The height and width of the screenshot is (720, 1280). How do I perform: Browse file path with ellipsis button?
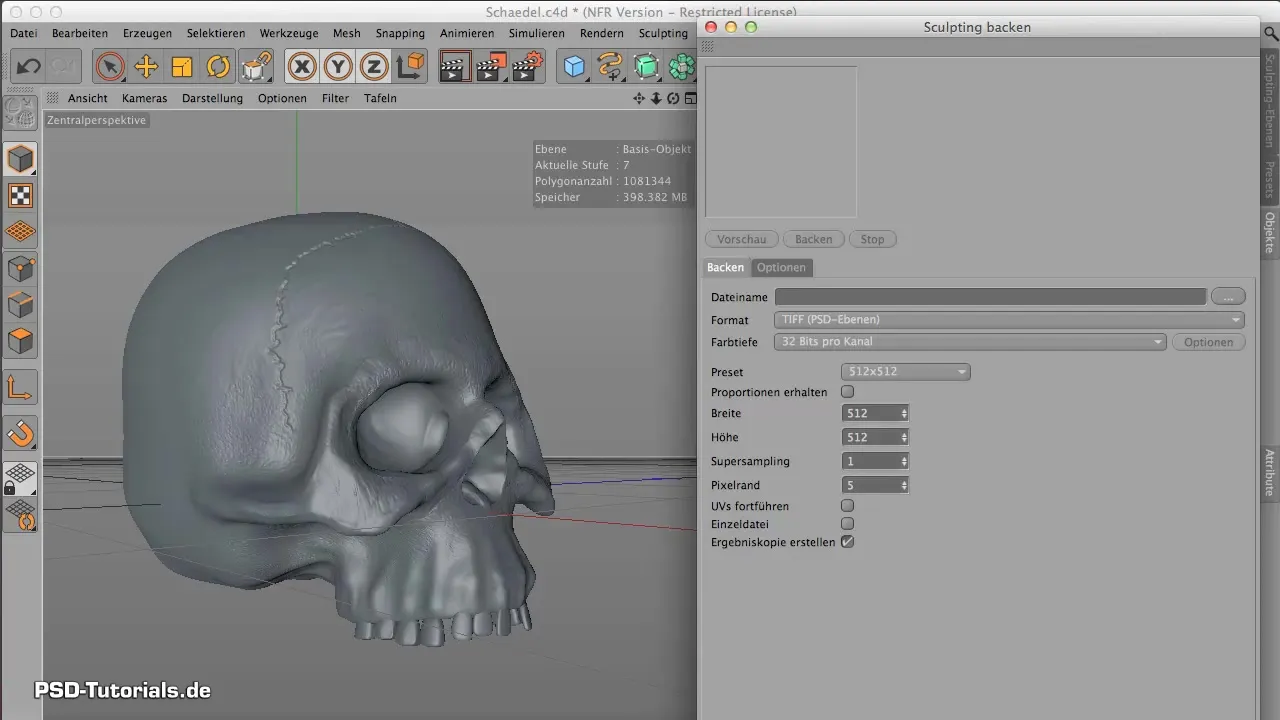pos(1228,297)
